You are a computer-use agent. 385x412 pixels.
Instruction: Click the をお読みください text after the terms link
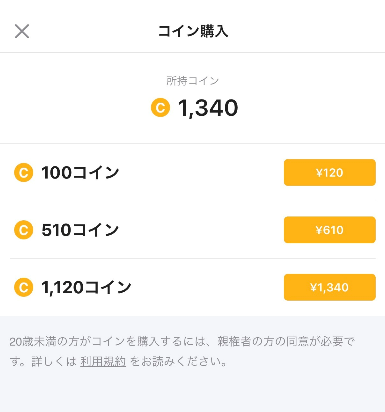point(179,362)
